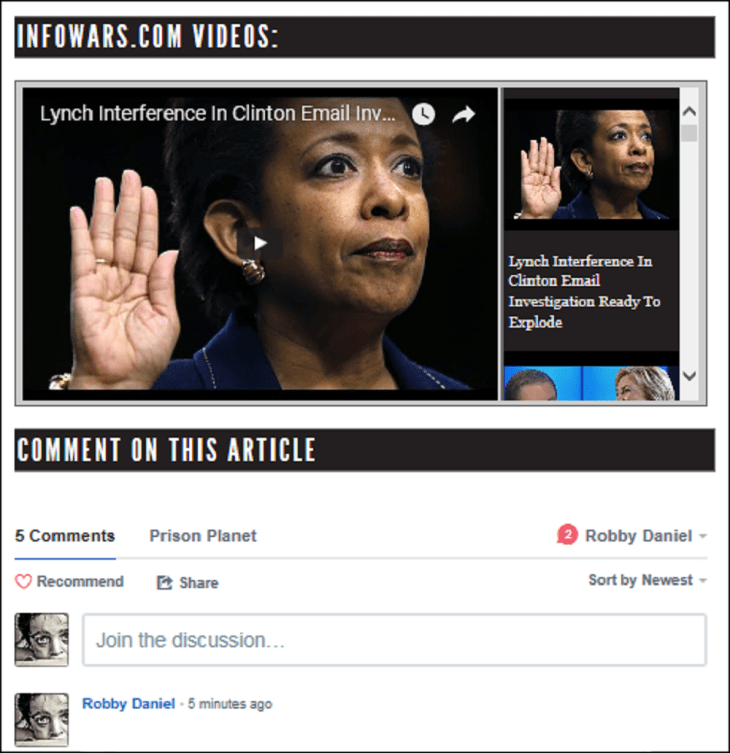Image resolution: width=730 pixels, height=753 pixels.
Task: Play the Lynch Interference video
Action: 259,242
